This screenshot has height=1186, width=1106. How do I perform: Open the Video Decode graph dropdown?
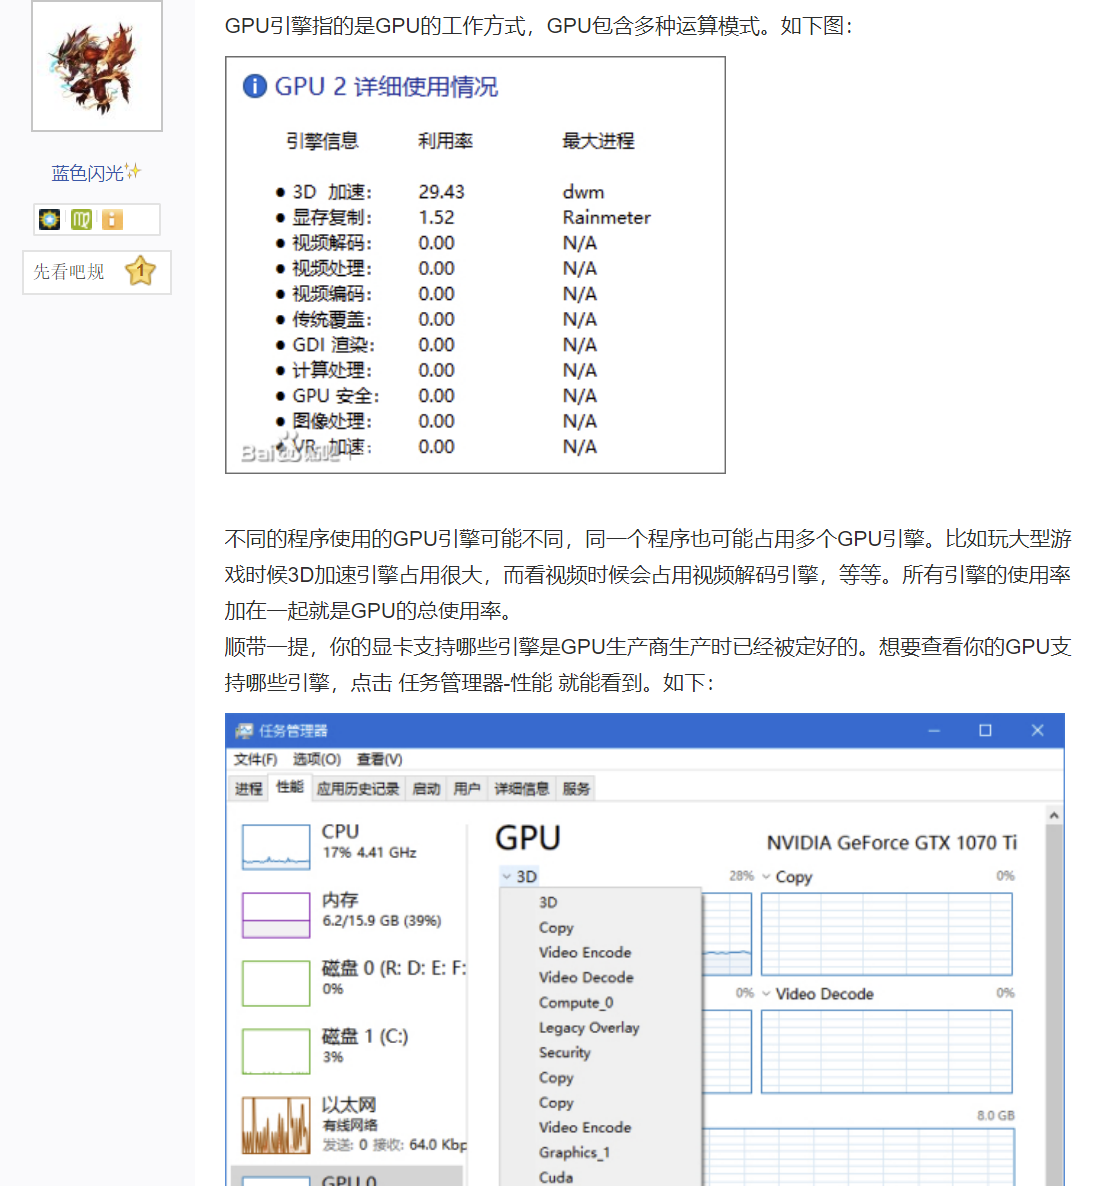point(766,994)
